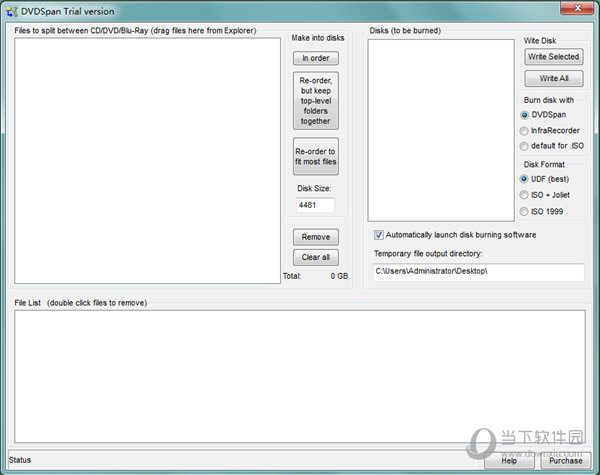Open Help

(509, 461)
